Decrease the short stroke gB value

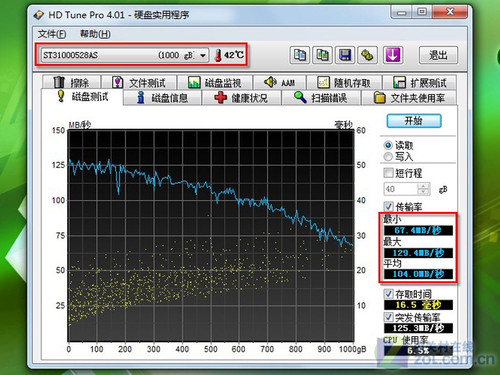point(423,192)
